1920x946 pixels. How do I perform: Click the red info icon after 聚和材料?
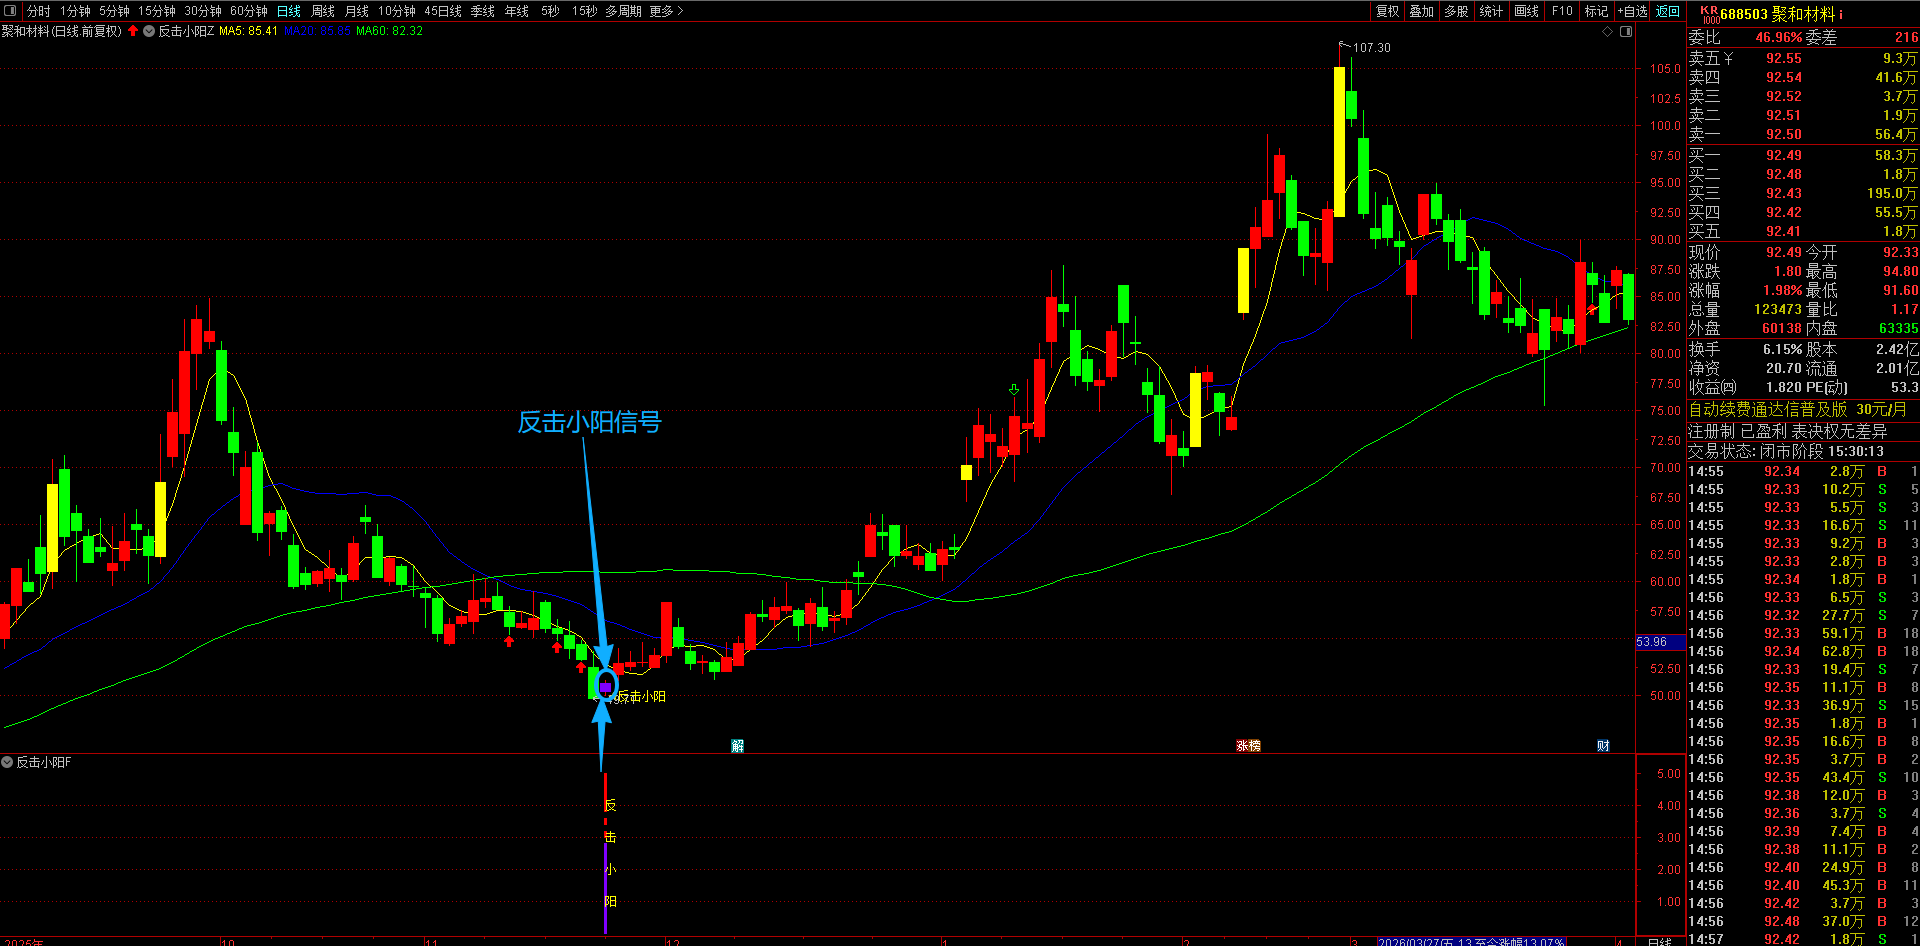click(1841, 14)
